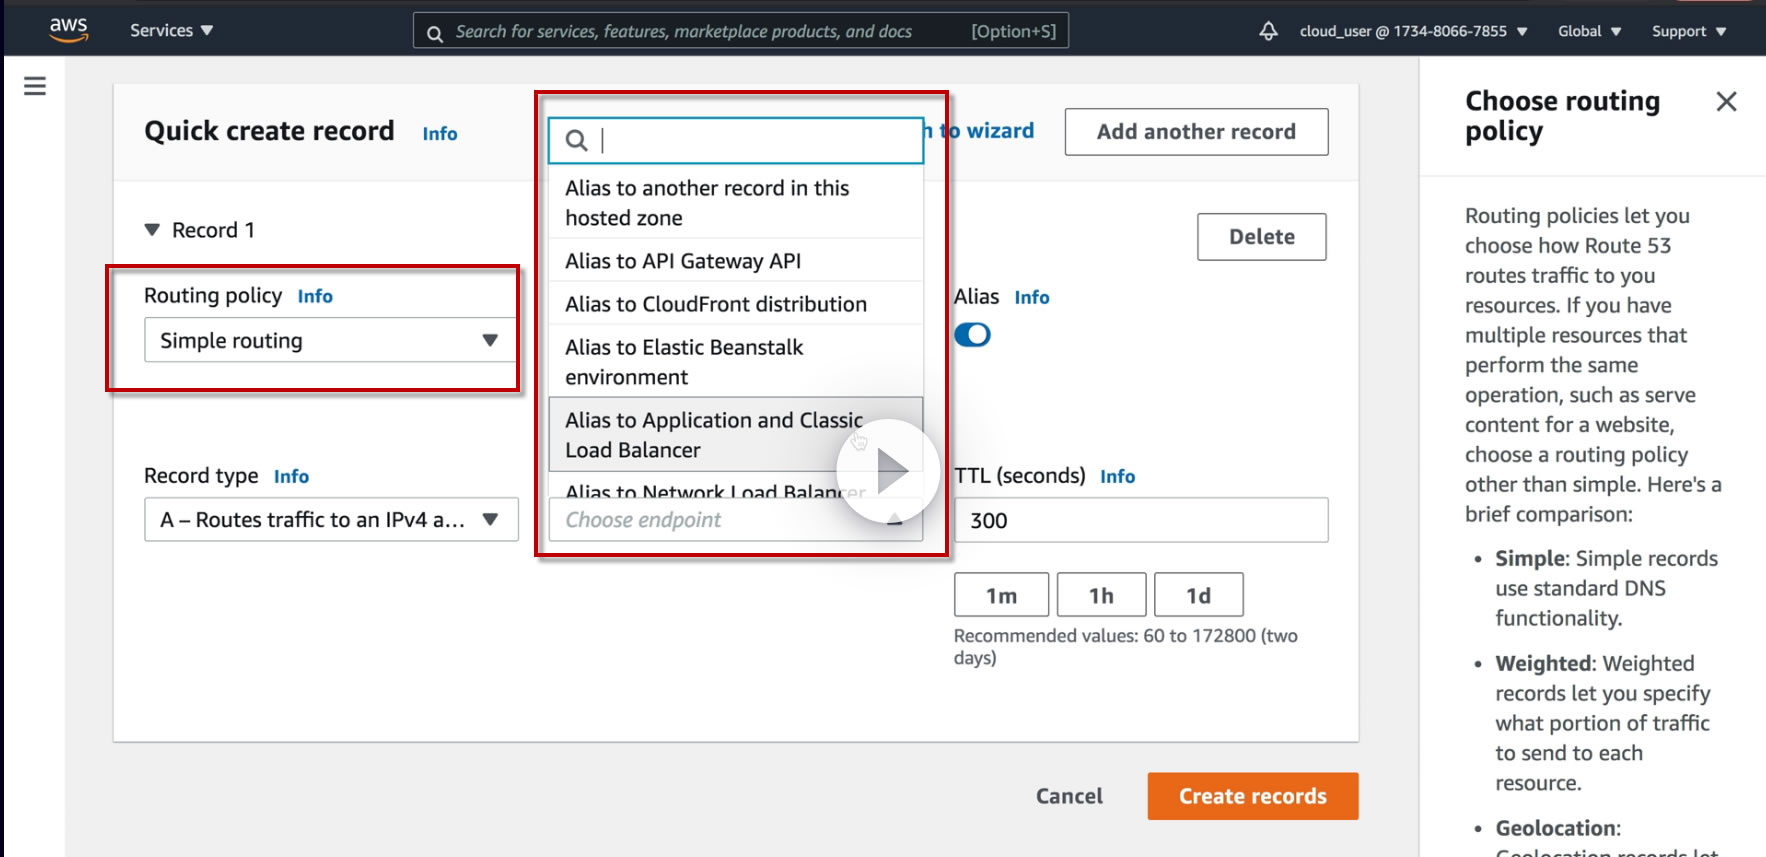Click Info next to Quick create record
Screen dimensions: 1766x857
(439, 134)
